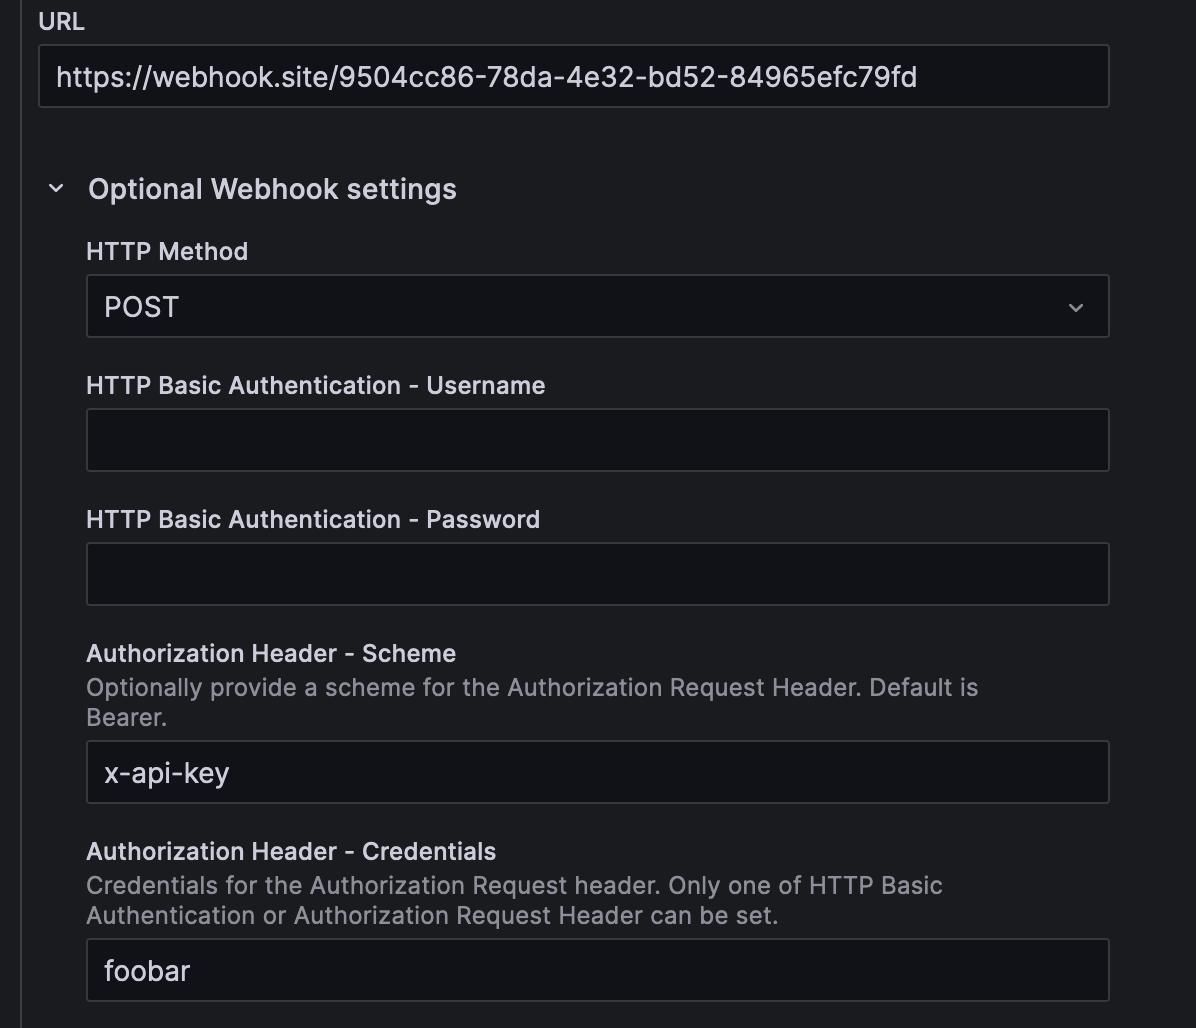Select the HTTP Basic Authentication Username field

(597, 439)
